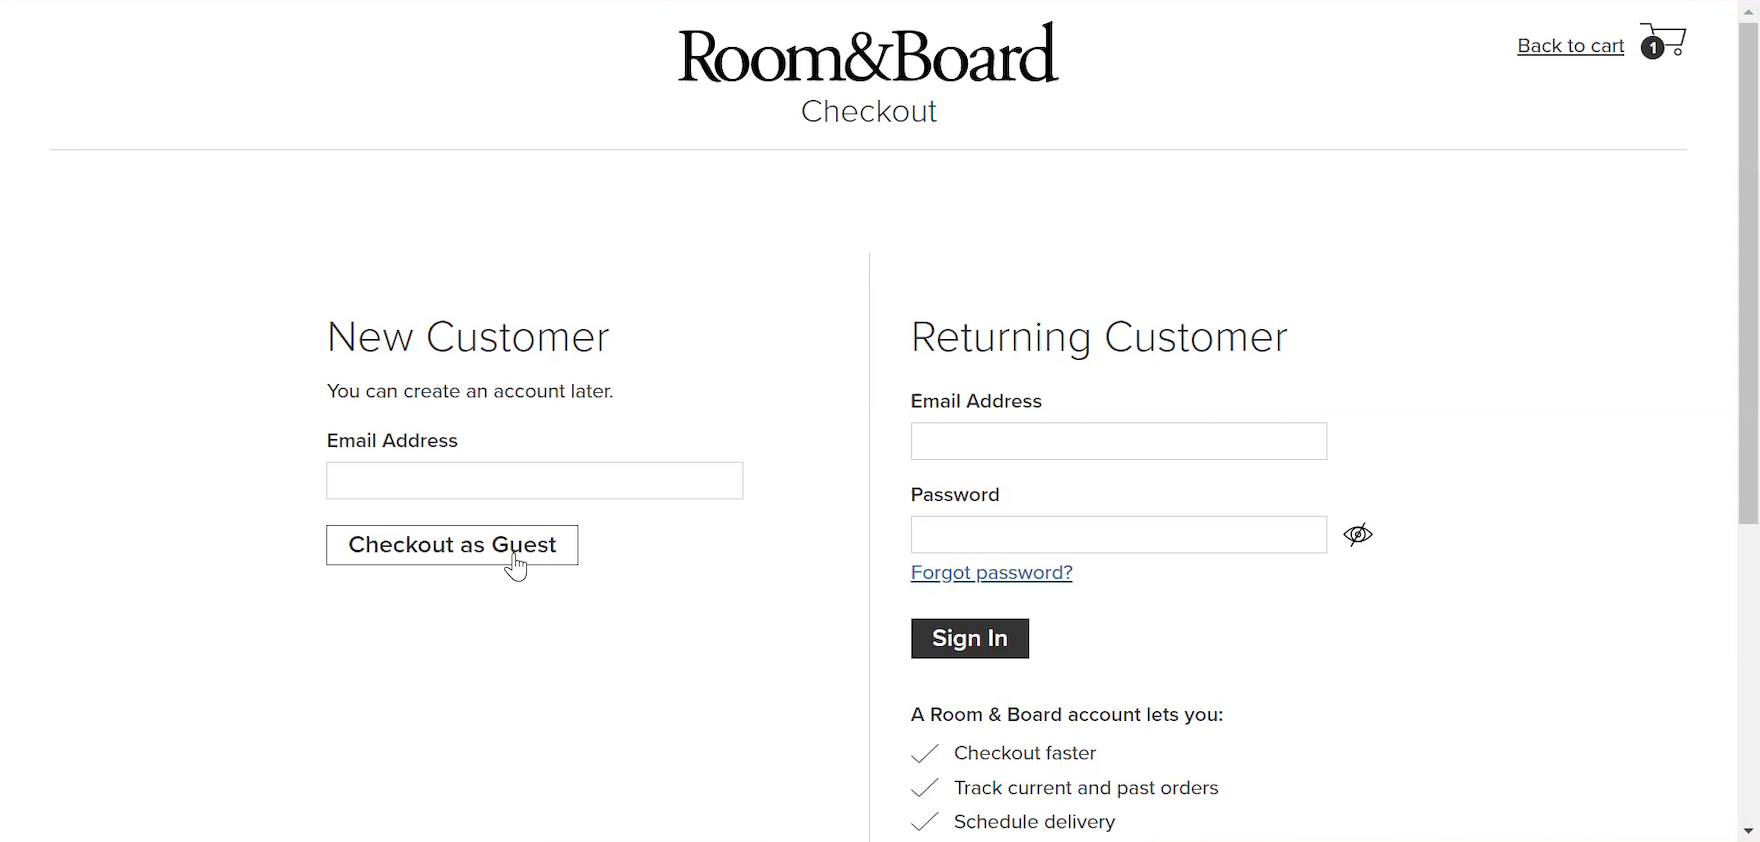Click the Room&Board logo
Viewport: 1760px width, 842px height.
pyautogui.click(x=867, y=55)
